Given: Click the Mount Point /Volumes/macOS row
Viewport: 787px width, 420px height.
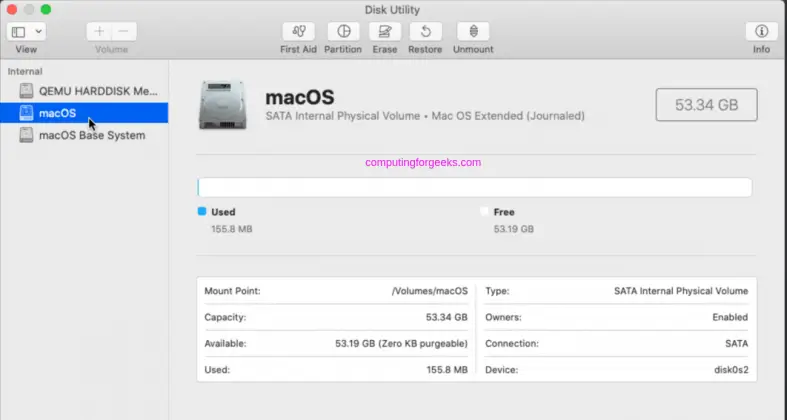Looking at the screenshot, I should [x=336, y=291].
